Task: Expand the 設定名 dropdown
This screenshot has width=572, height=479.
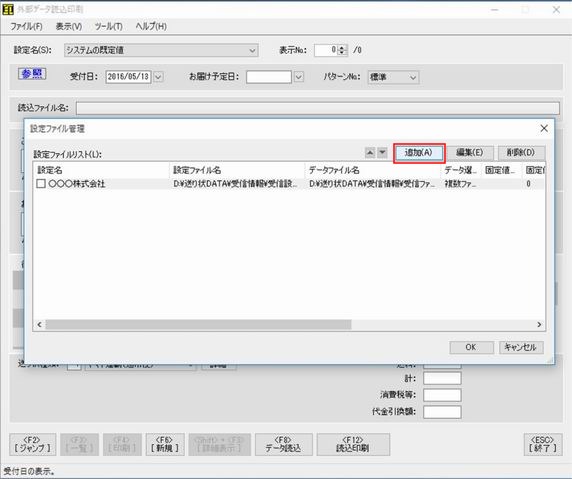Action: tap(252, 50)
